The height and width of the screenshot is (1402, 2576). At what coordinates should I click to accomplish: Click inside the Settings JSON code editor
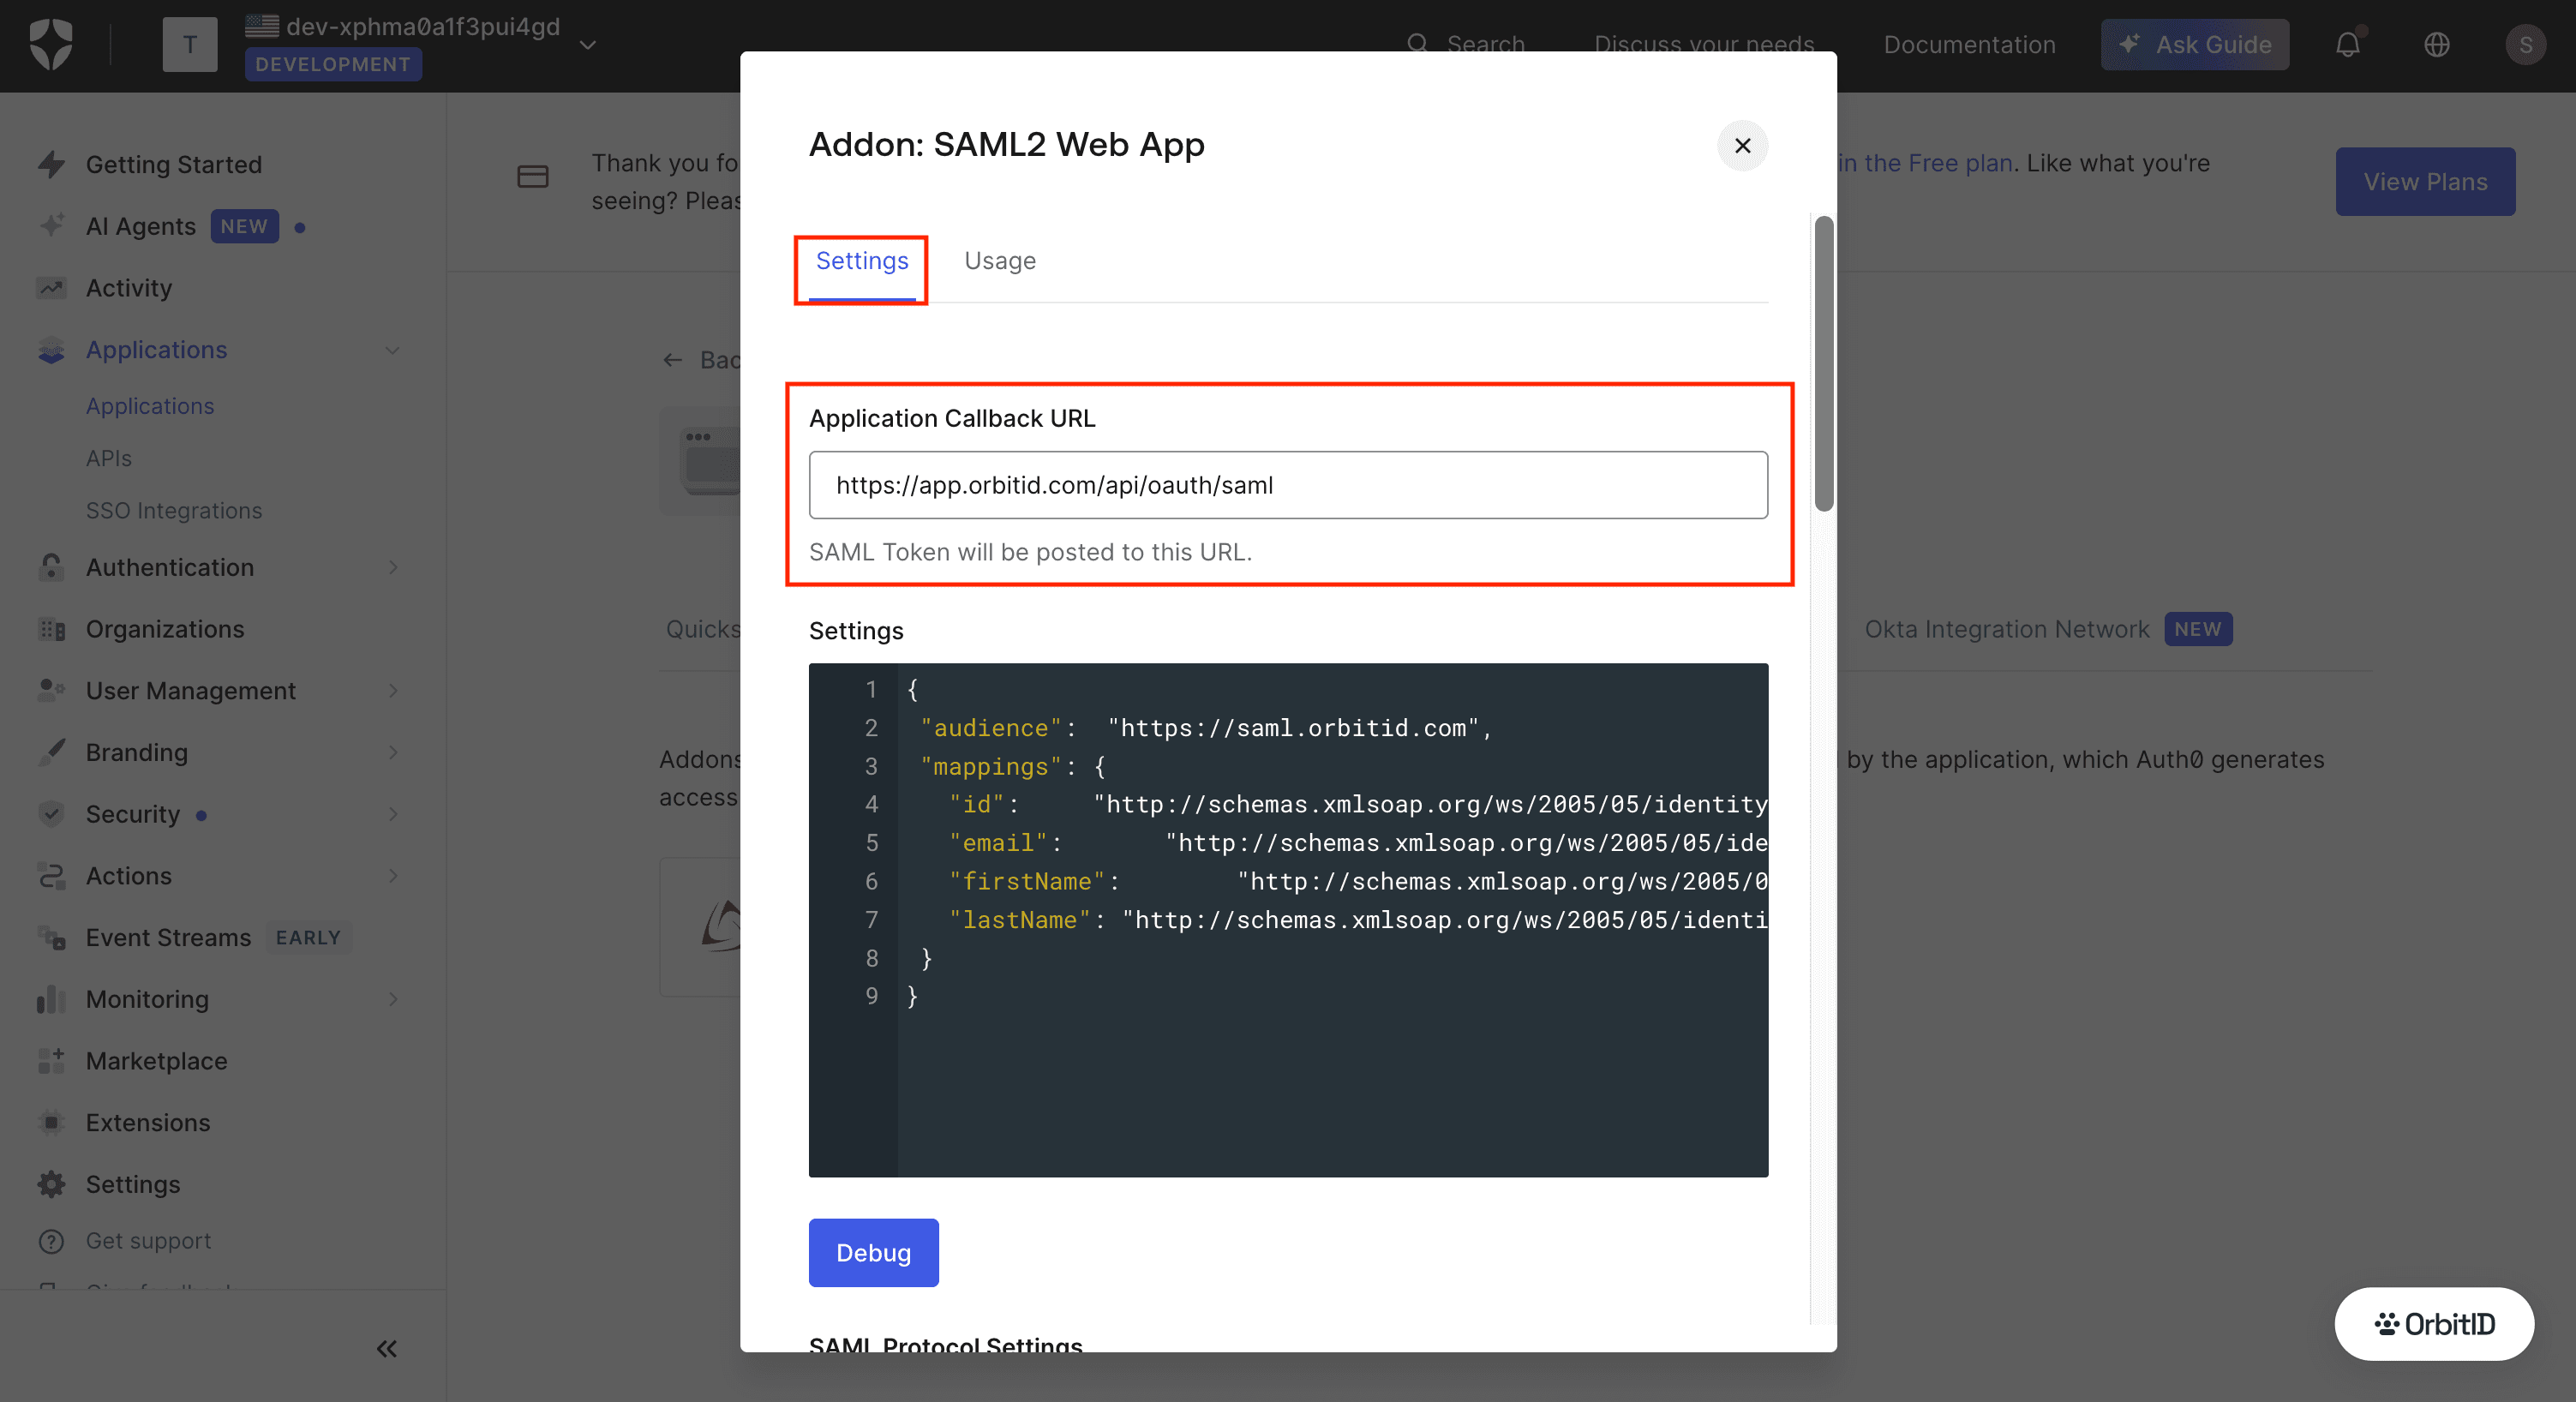click(x=1288, y=920)
